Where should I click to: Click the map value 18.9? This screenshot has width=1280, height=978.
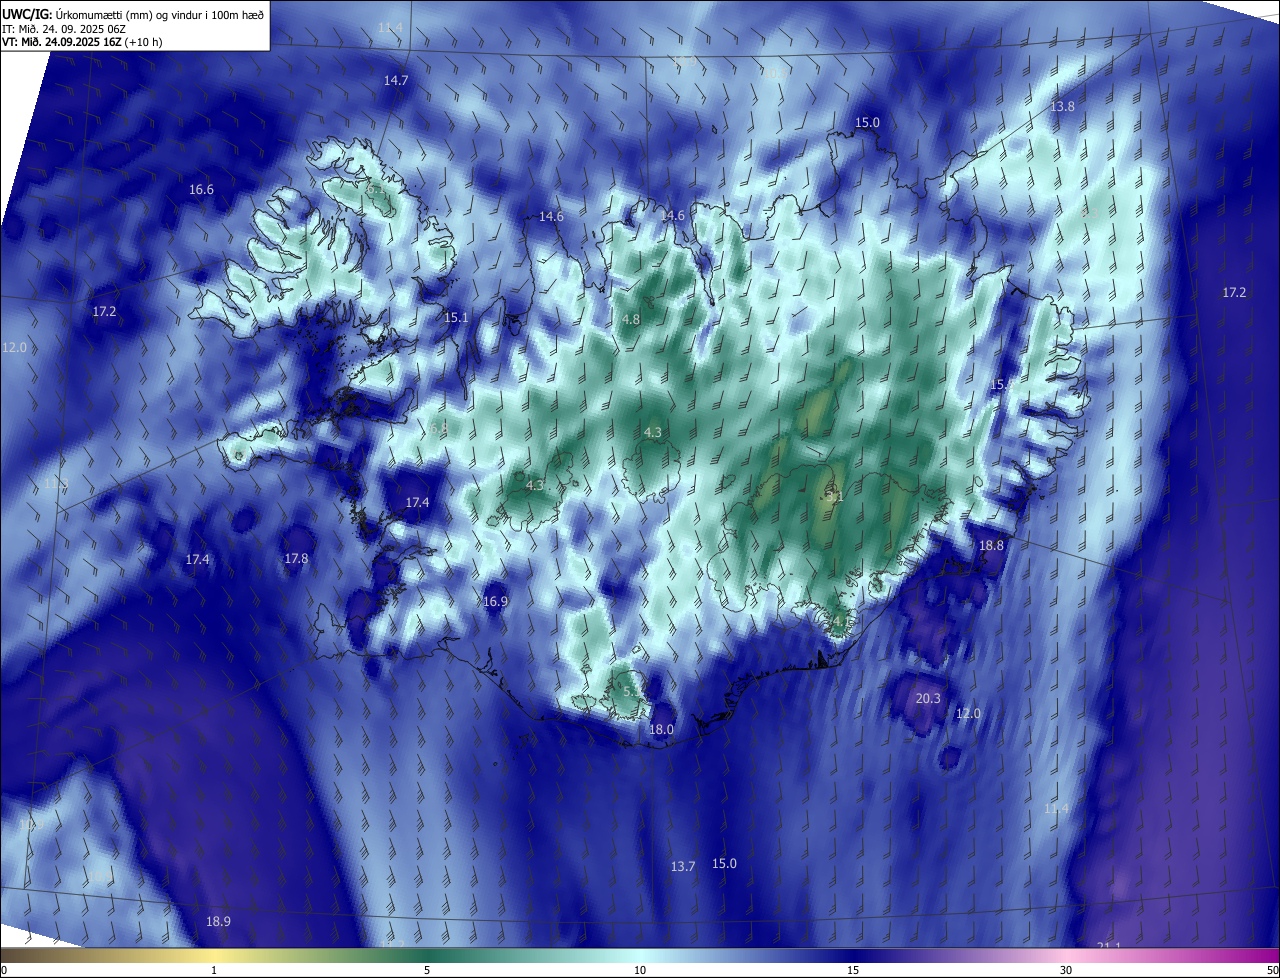click(x=218, y=922)
